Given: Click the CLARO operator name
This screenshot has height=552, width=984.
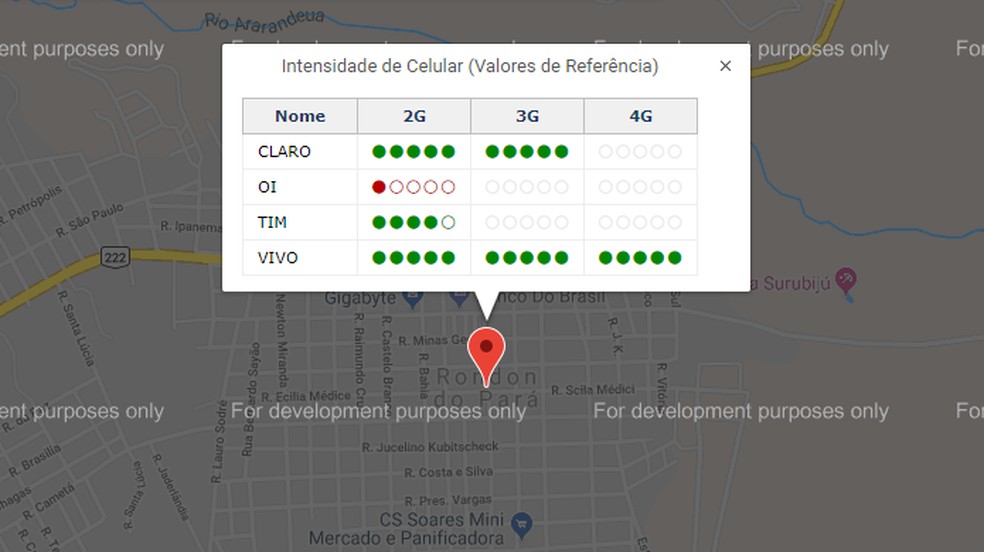Looking at the screenshot, I should pyautogui.click(x=284, y=152).
